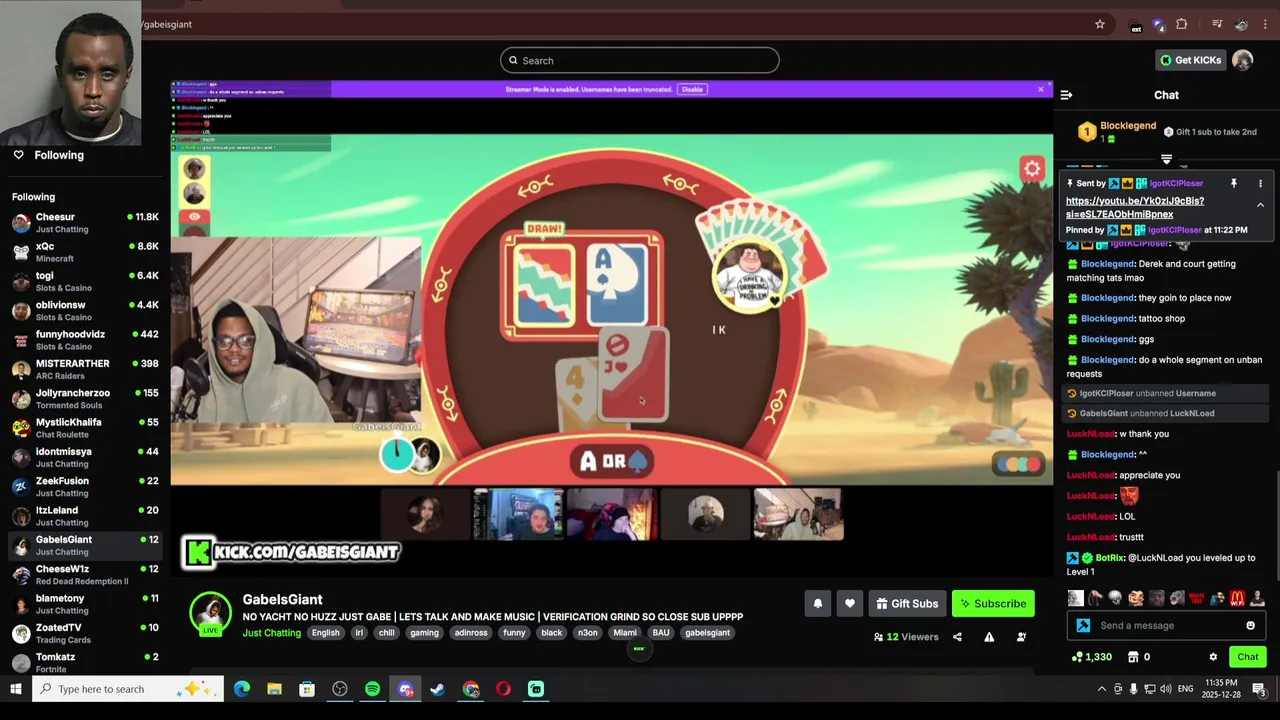
Task: Open the pinned YouTube link
Action: point(1135,208)
